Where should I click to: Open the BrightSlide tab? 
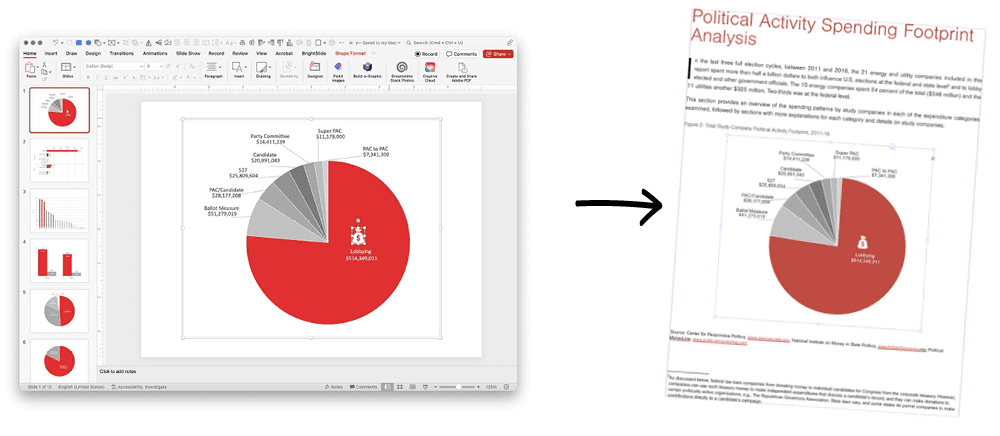pos(314,54)
